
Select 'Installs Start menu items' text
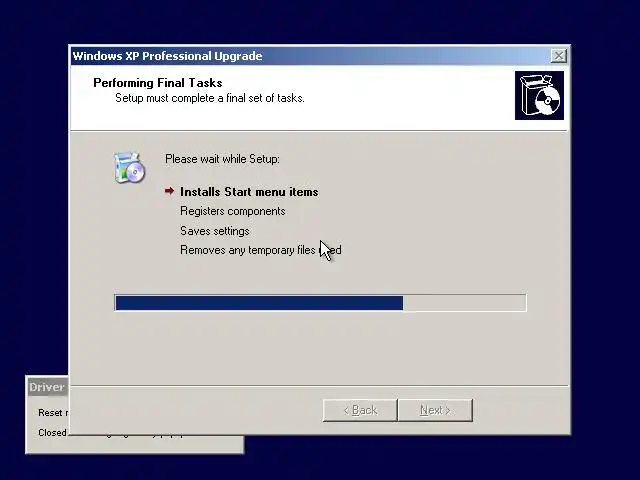pyautogui.click(x=249, y=192)
